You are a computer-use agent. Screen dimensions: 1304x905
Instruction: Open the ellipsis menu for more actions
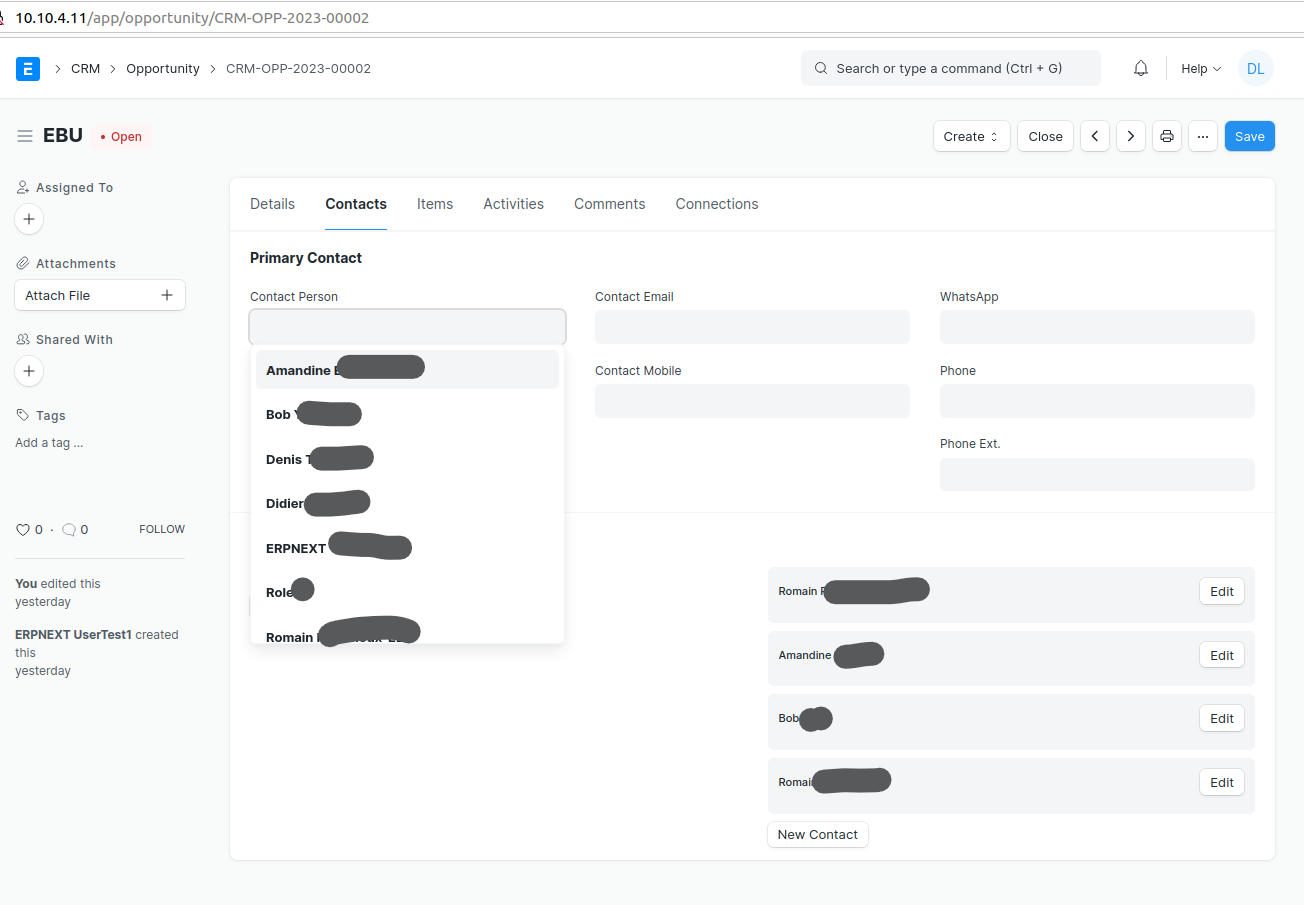[x=1203, y=136]
